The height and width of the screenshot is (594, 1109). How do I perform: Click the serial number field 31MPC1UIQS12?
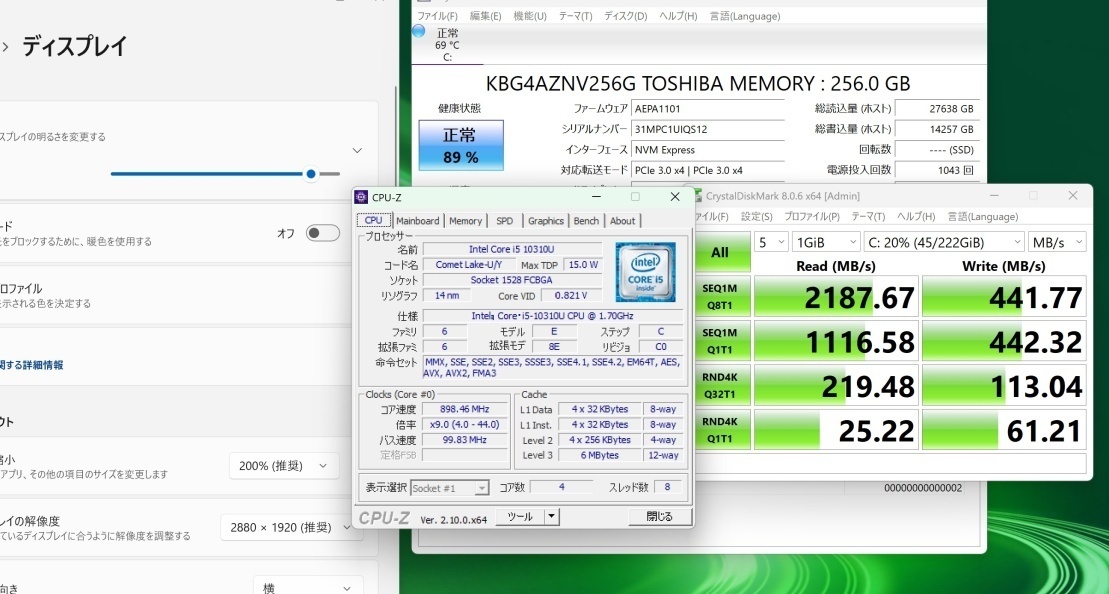(x=708, y=129)
